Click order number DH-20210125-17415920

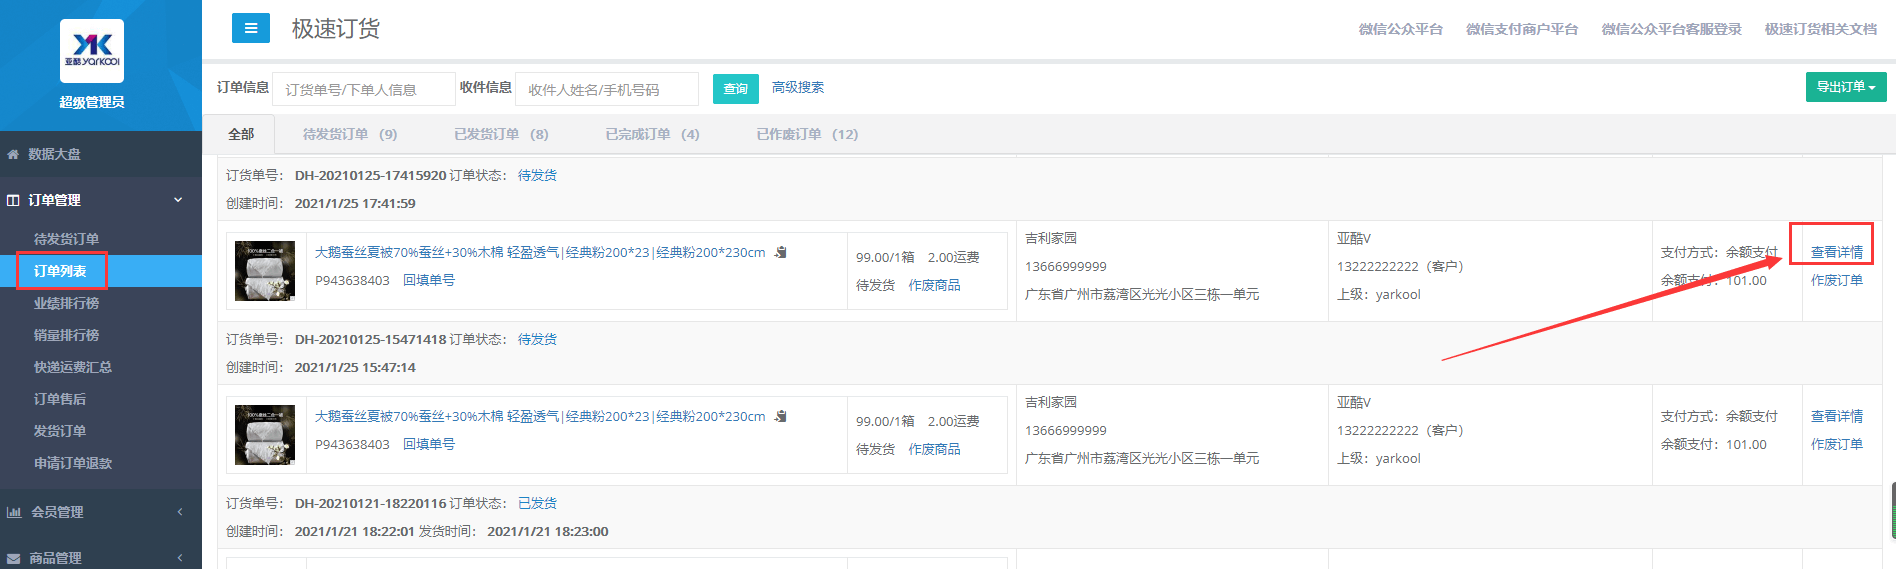point(370,175)
